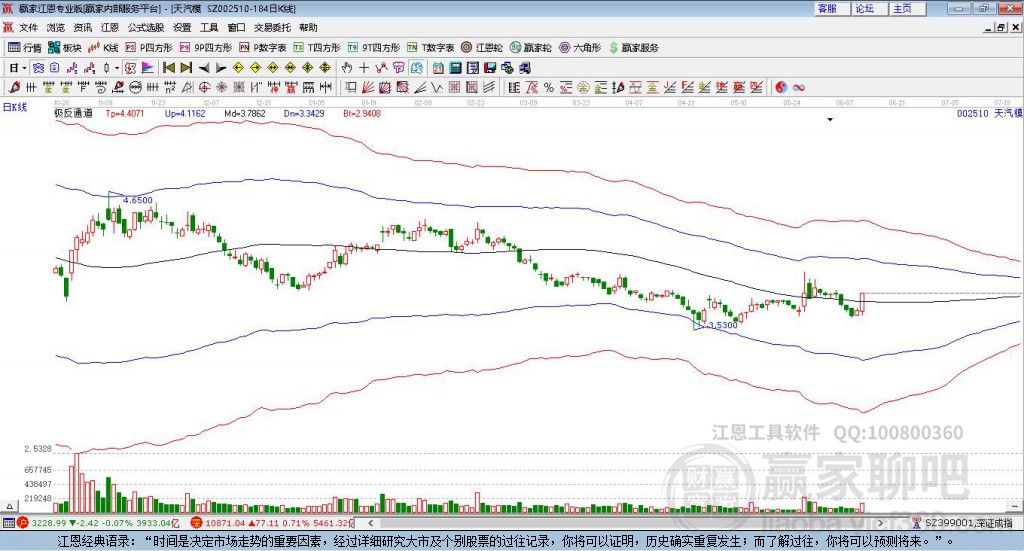This screenshot has height=551, width=1024.
Task: Select the red pencil drawing tool
Action: 14,87
